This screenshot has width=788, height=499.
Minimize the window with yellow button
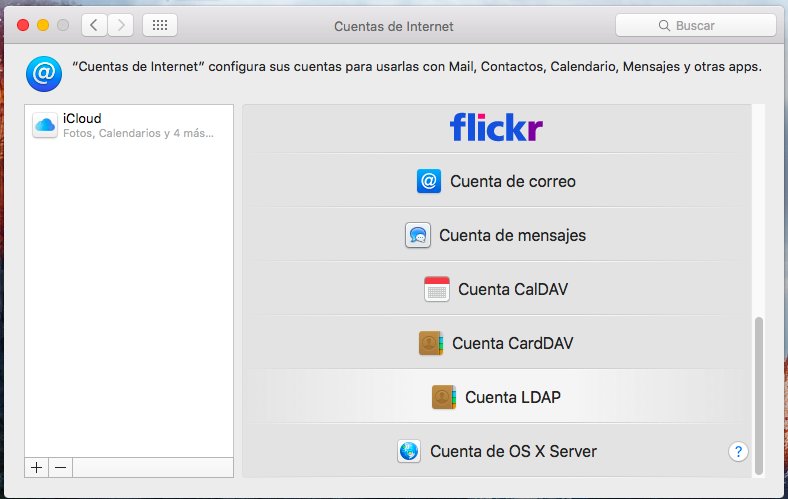point(43,25)
